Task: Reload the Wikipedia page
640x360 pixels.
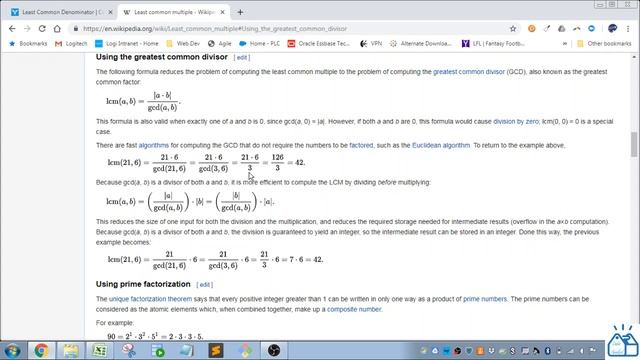Action: 42,29
